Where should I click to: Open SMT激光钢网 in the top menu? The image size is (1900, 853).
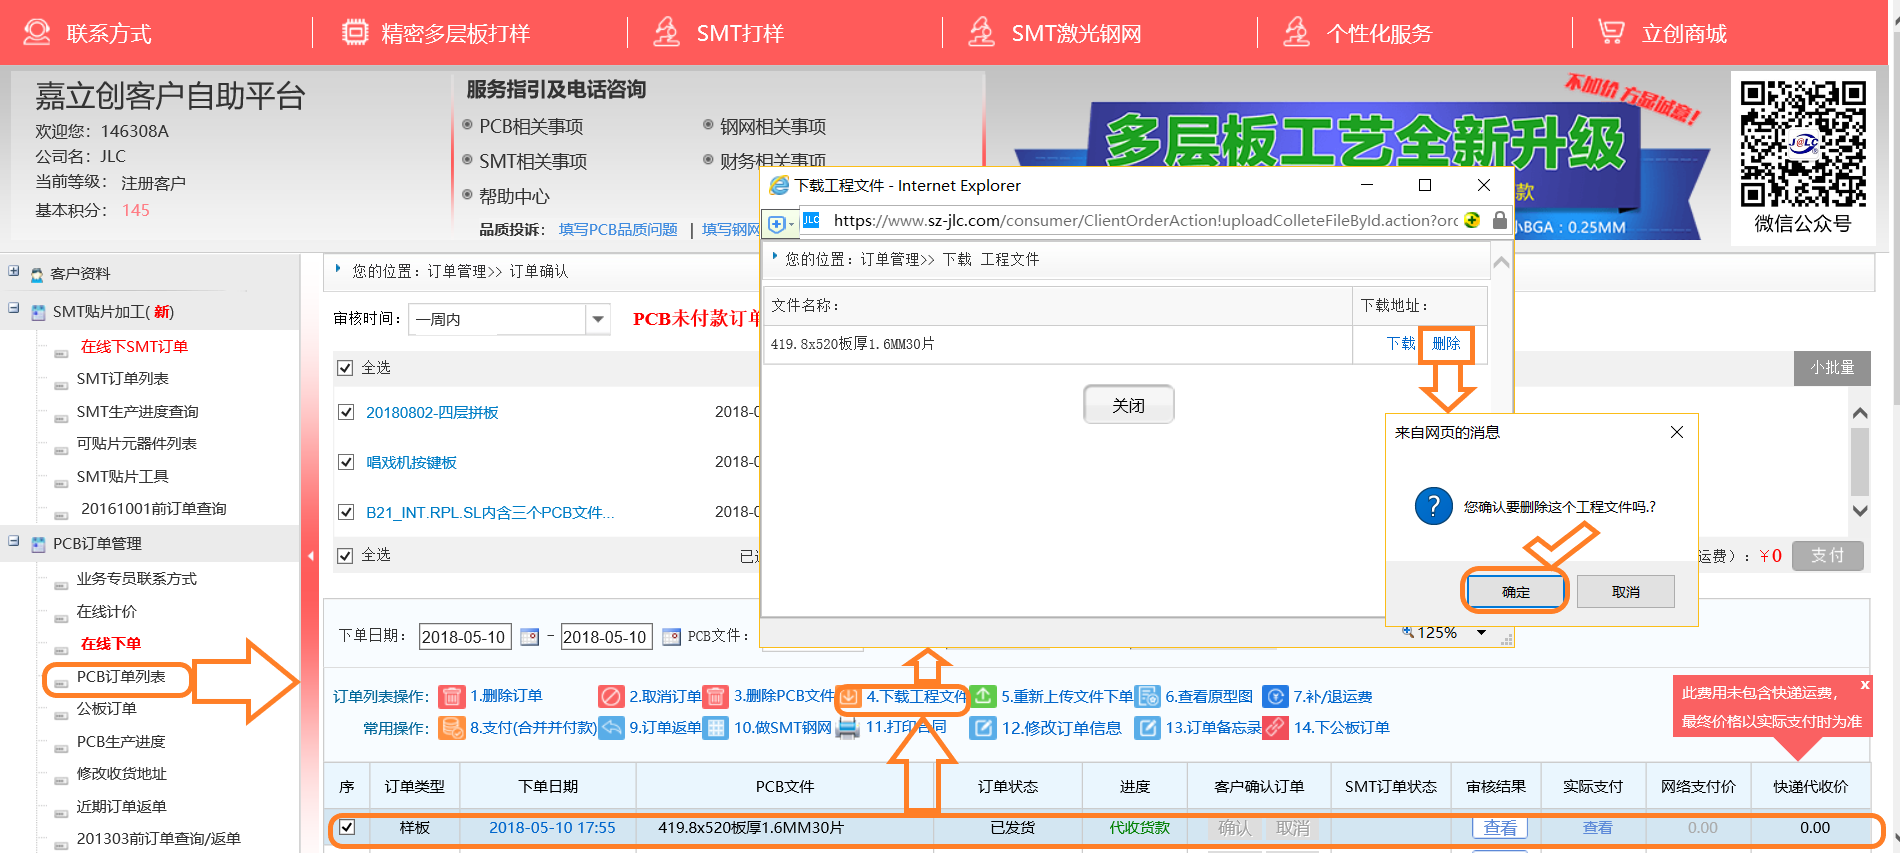(1076, 34)
